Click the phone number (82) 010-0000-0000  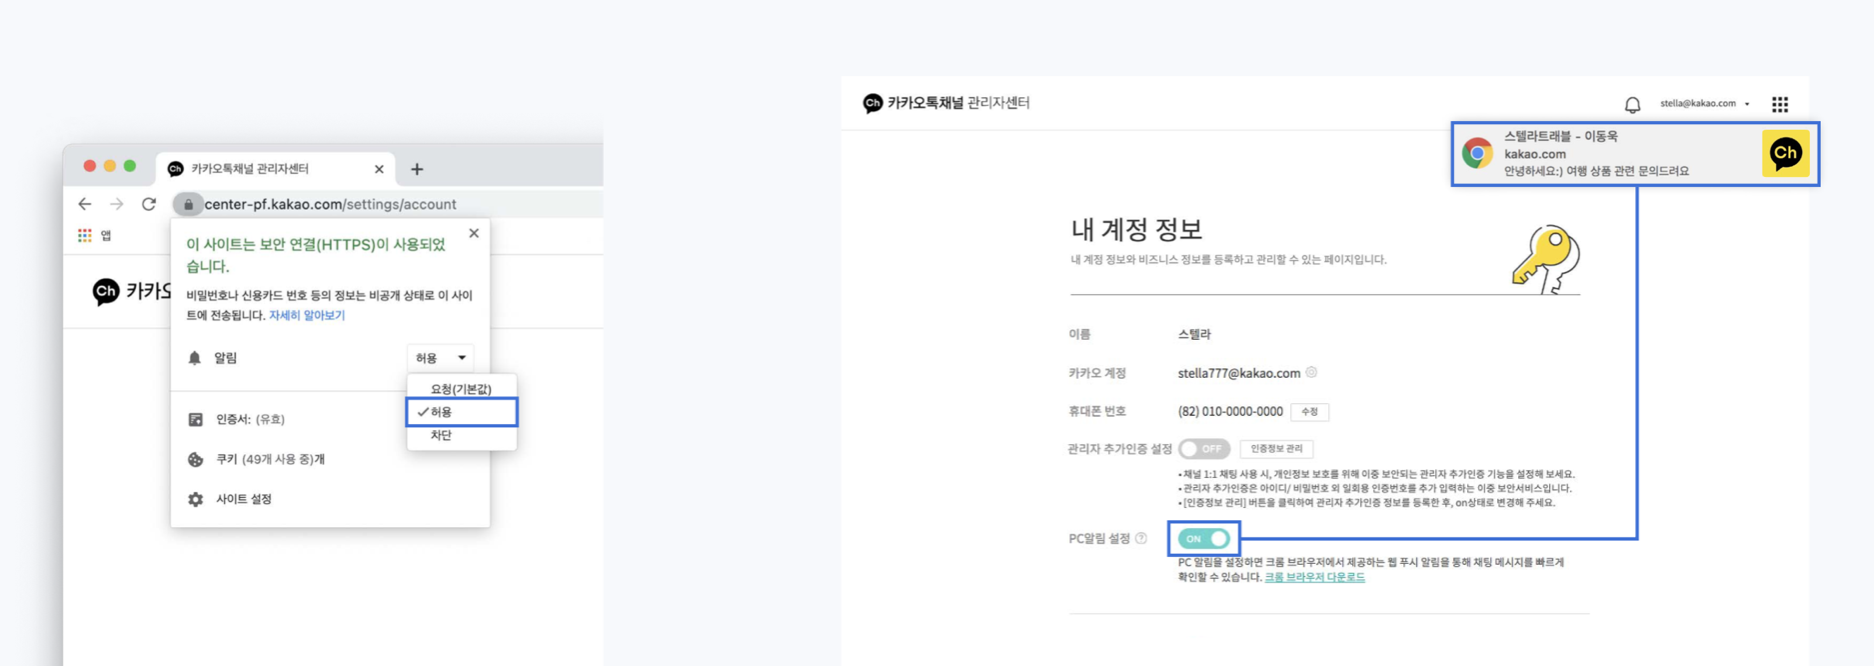coord(1230,411)
